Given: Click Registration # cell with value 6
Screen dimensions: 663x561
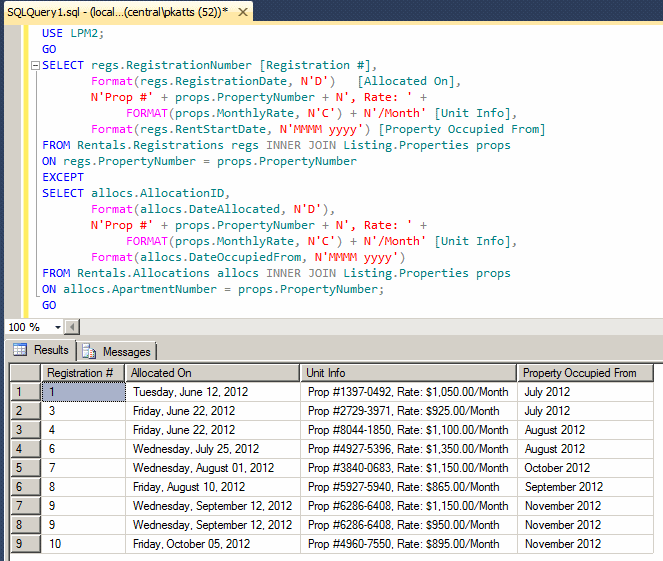Looking at the screenshot, I should click(x=83, y=449).
